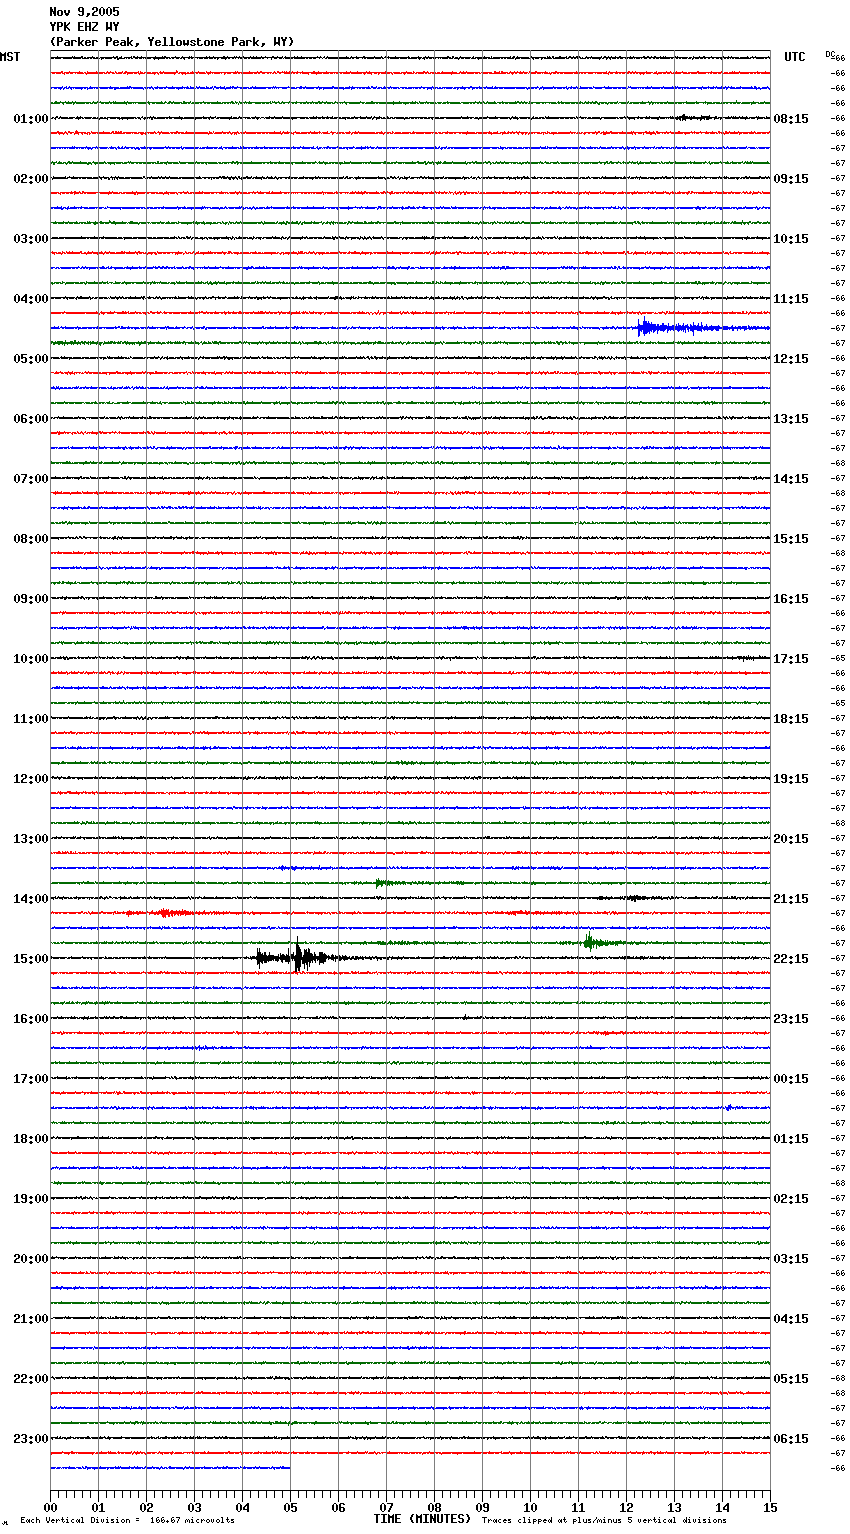Click the '15:00' MST time label
This screenshot has width=850, height=1534.
(x=31, y=959)
